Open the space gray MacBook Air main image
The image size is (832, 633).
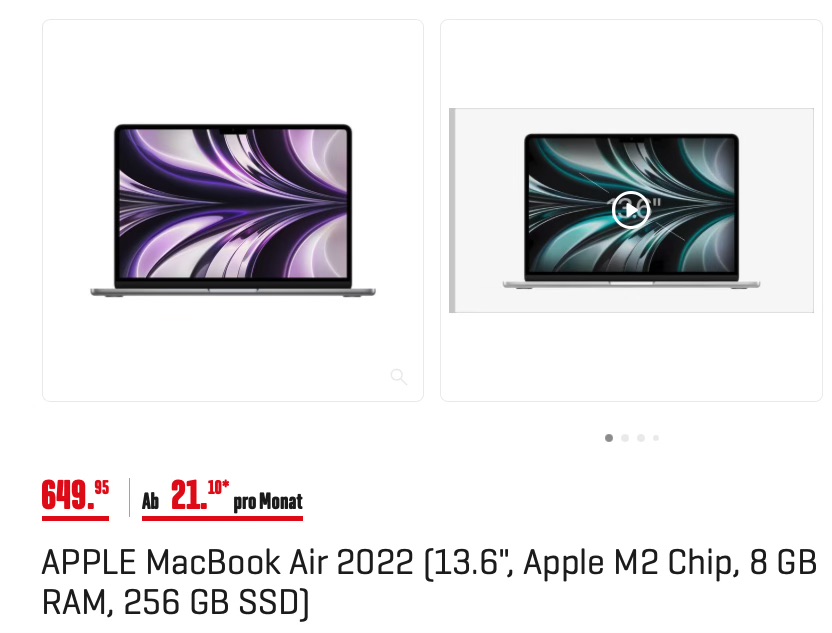(x=233, y=210)
